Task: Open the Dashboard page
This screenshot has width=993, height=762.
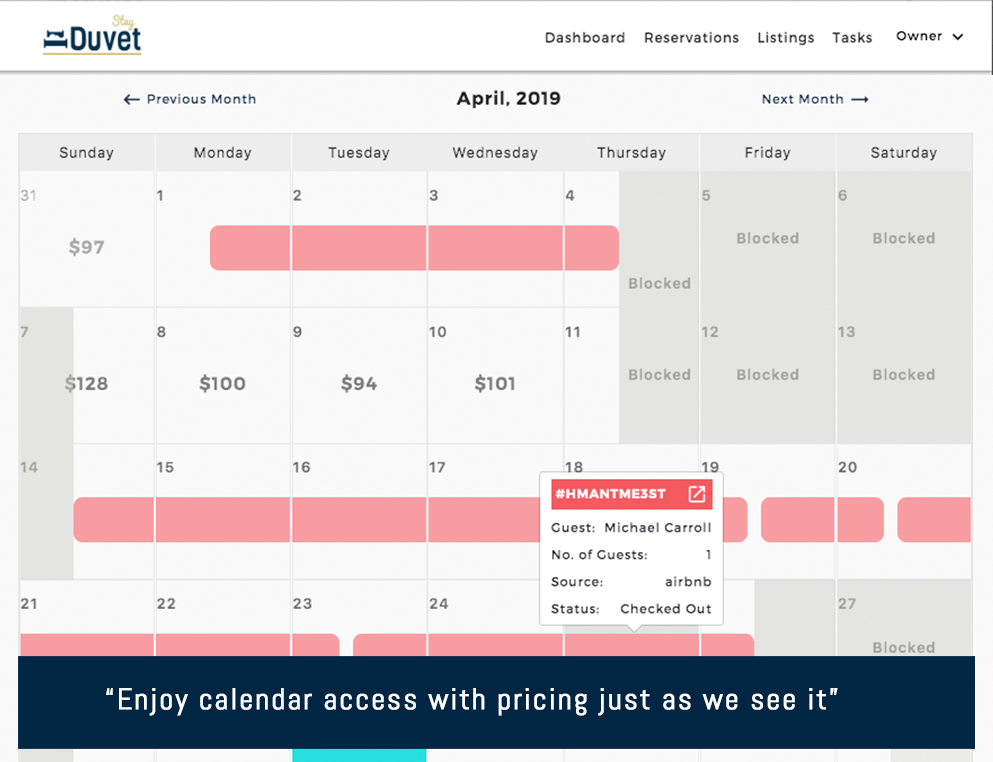Action: 584,38
